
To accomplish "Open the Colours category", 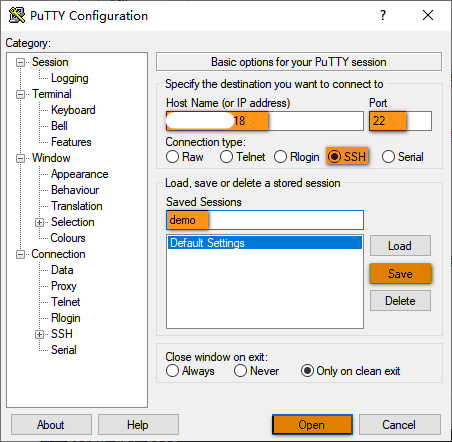I will click(x=68, y=238).
